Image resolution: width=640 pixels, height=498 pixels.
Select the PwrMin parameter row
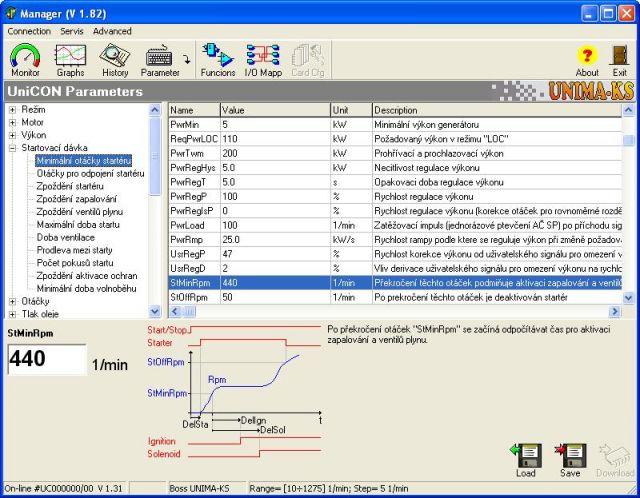point(395,124)
